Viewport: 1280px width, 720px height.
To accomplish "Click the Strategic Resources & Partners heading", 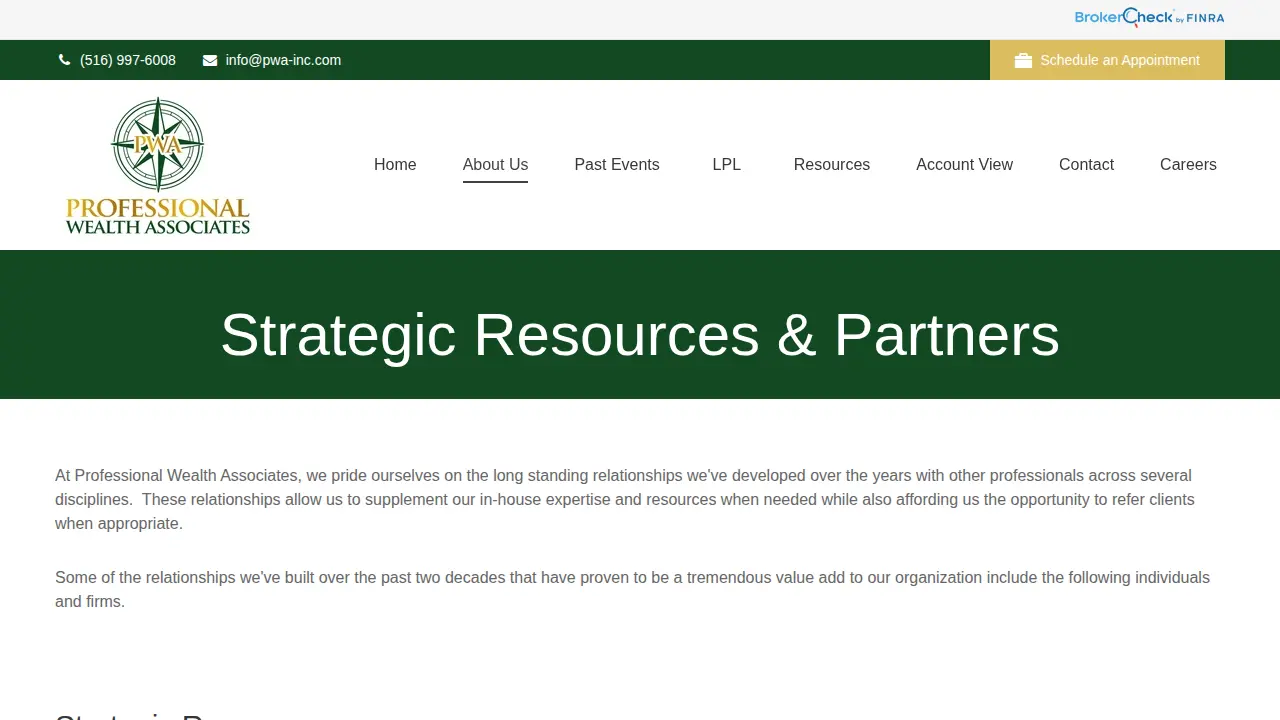I will pos(640,334).
